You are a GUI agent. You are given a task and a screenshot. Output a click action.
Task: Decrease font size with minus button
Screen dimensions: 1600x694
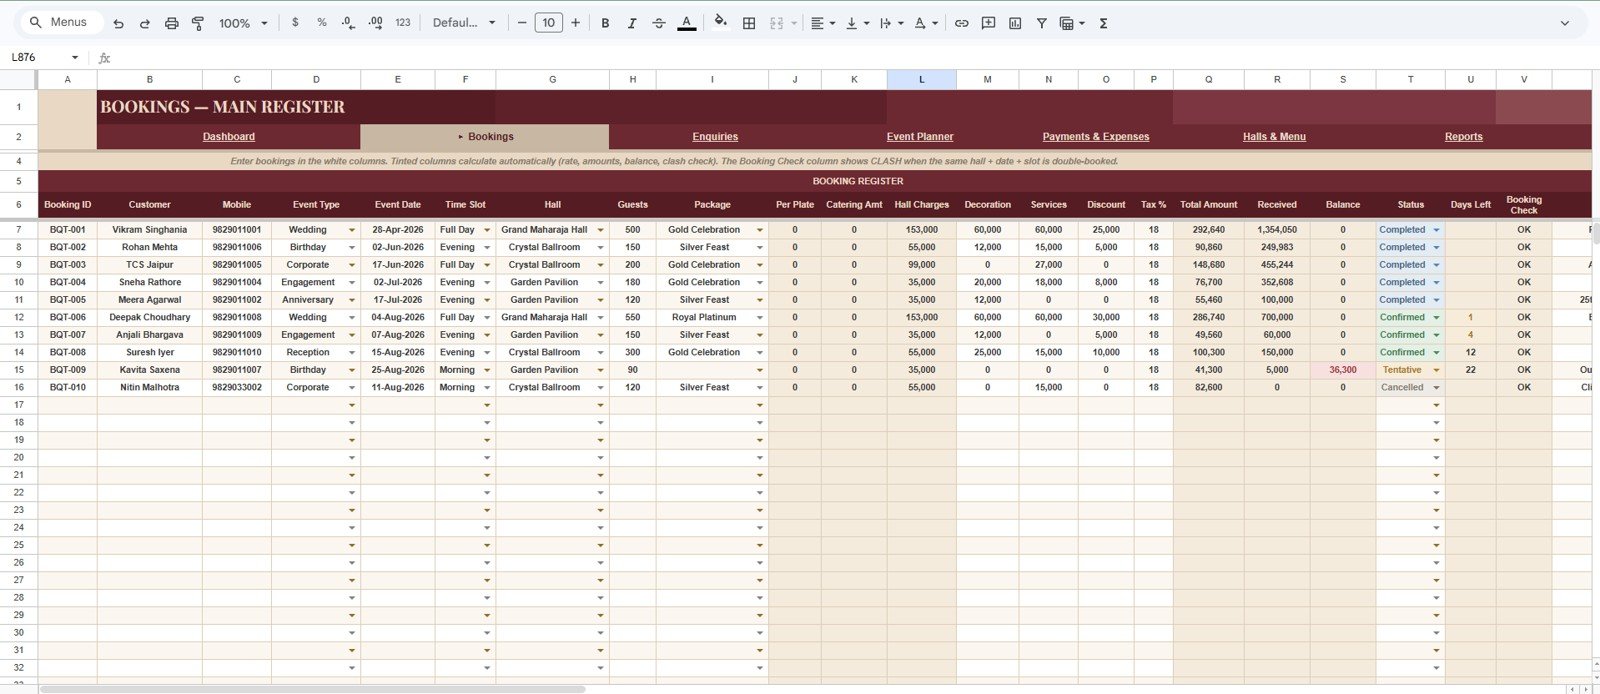[522, 23]
